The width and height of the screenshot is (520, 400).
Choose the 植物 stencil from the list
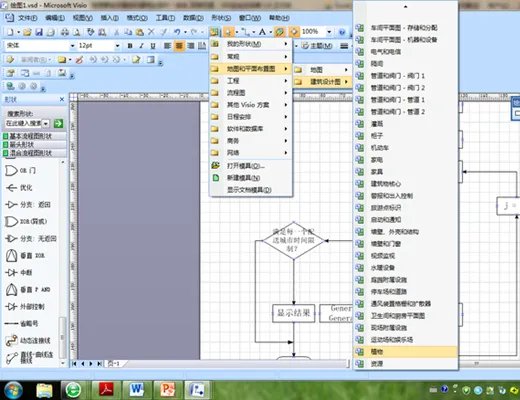point(405,352)
